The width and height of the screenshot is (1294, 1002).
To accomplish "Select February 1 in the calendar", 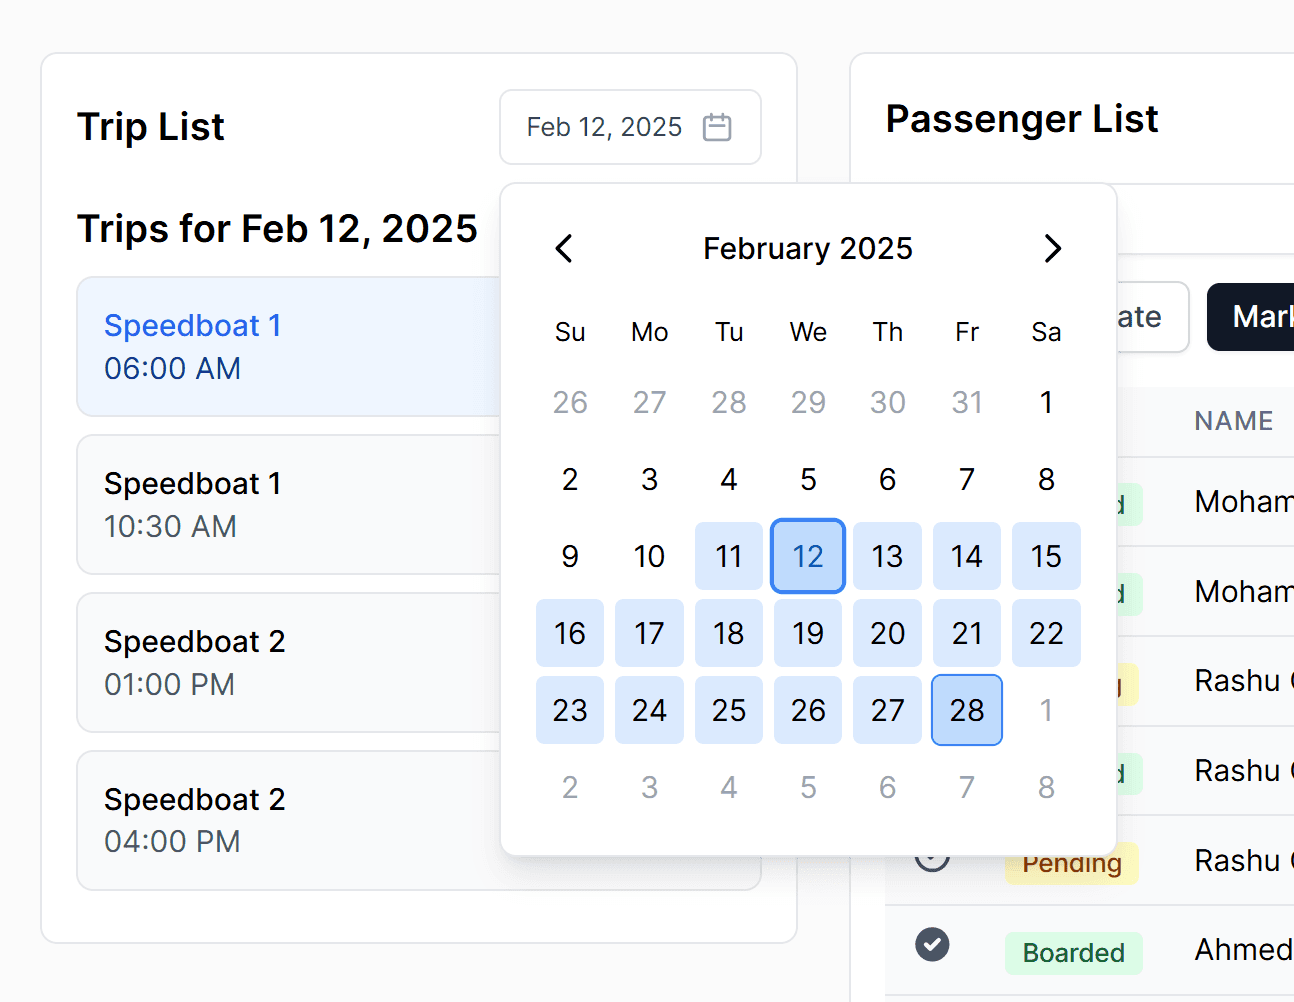I will [x=1046, y=402].
